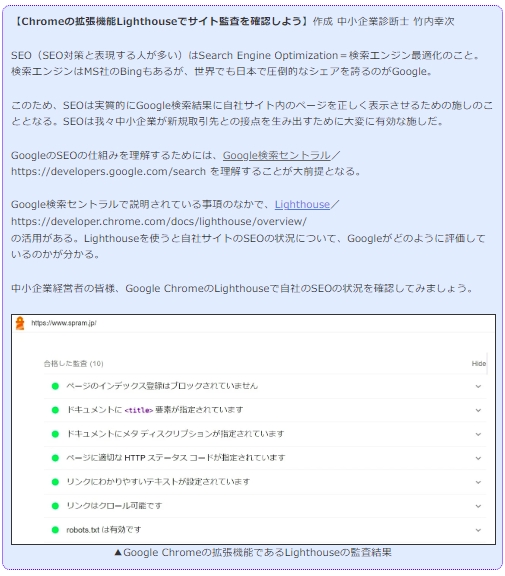Click the robots.txt は有効です text
Screen dimensions: 505x576
[x=104, y=529]
